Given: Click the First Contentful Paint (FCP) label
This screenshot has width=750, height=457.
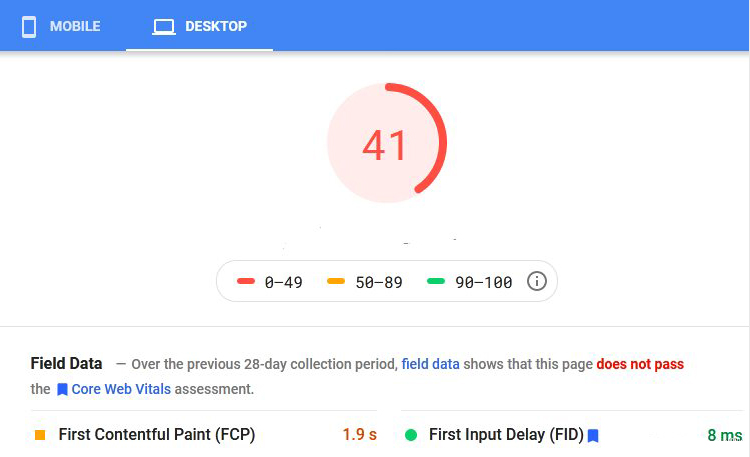Looking at the screenshot, I should 157,435.
